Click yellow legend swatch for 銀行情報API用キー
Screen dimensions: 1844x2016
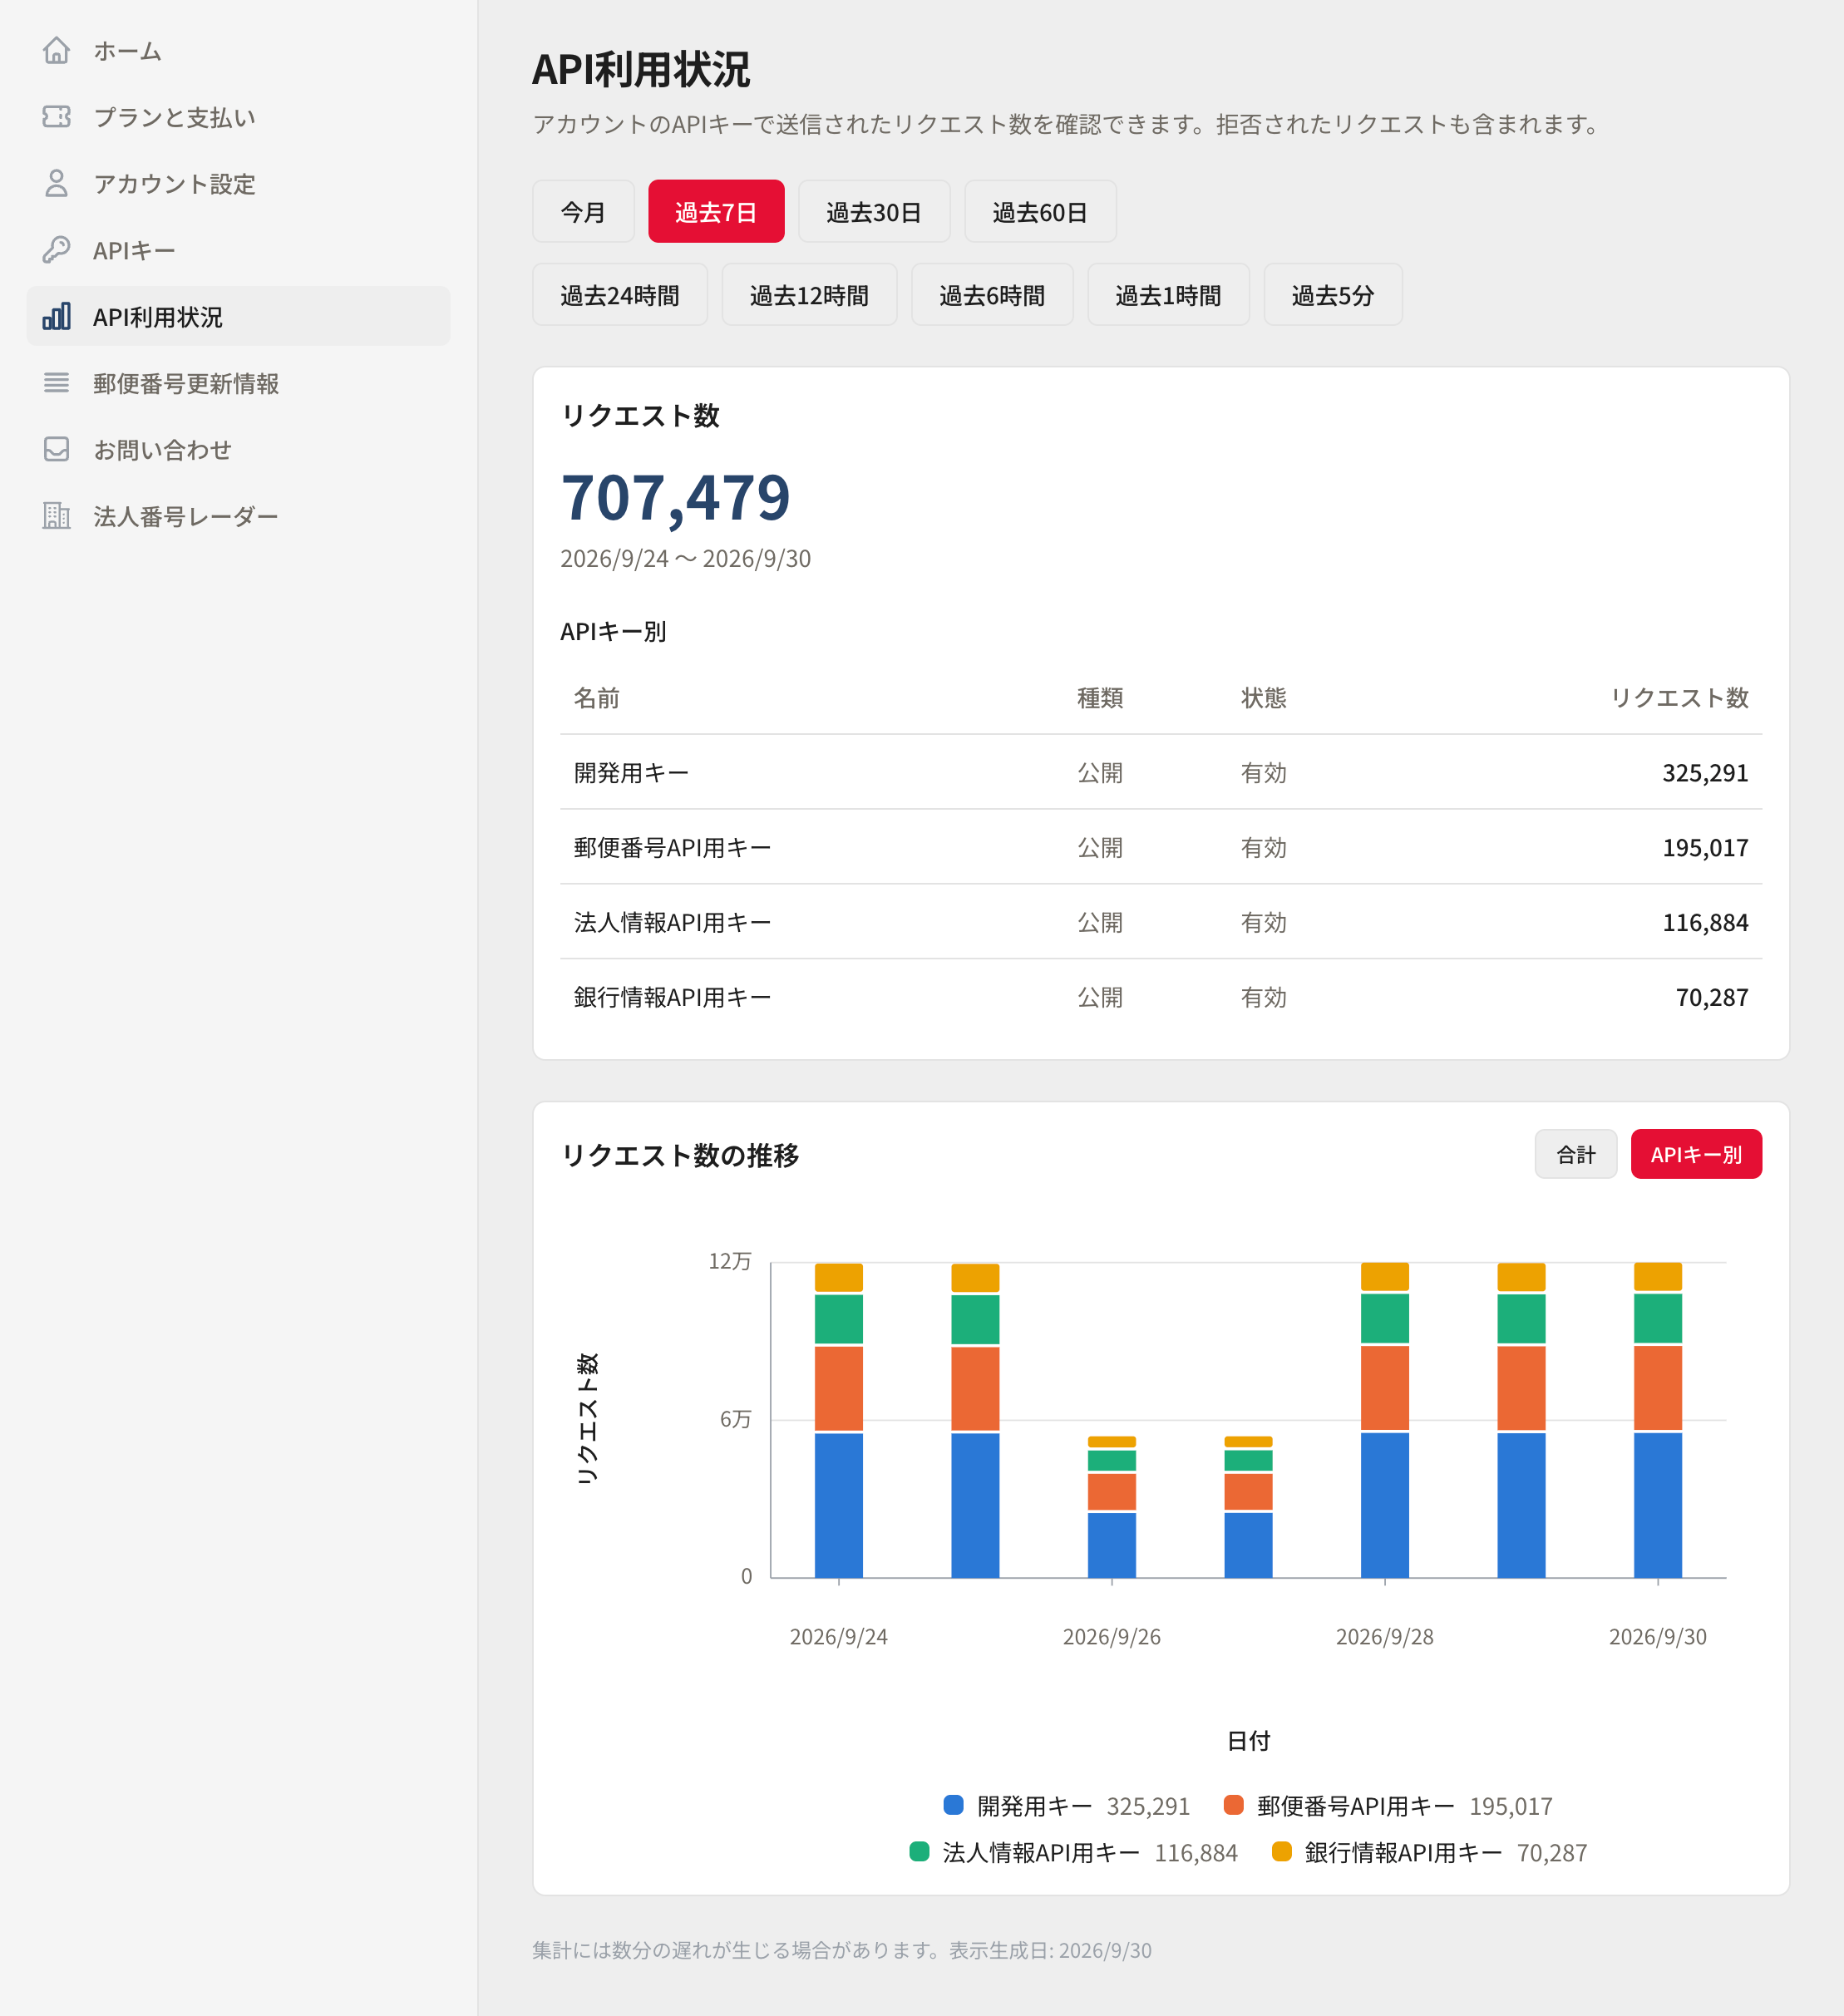(1282, 1852)
